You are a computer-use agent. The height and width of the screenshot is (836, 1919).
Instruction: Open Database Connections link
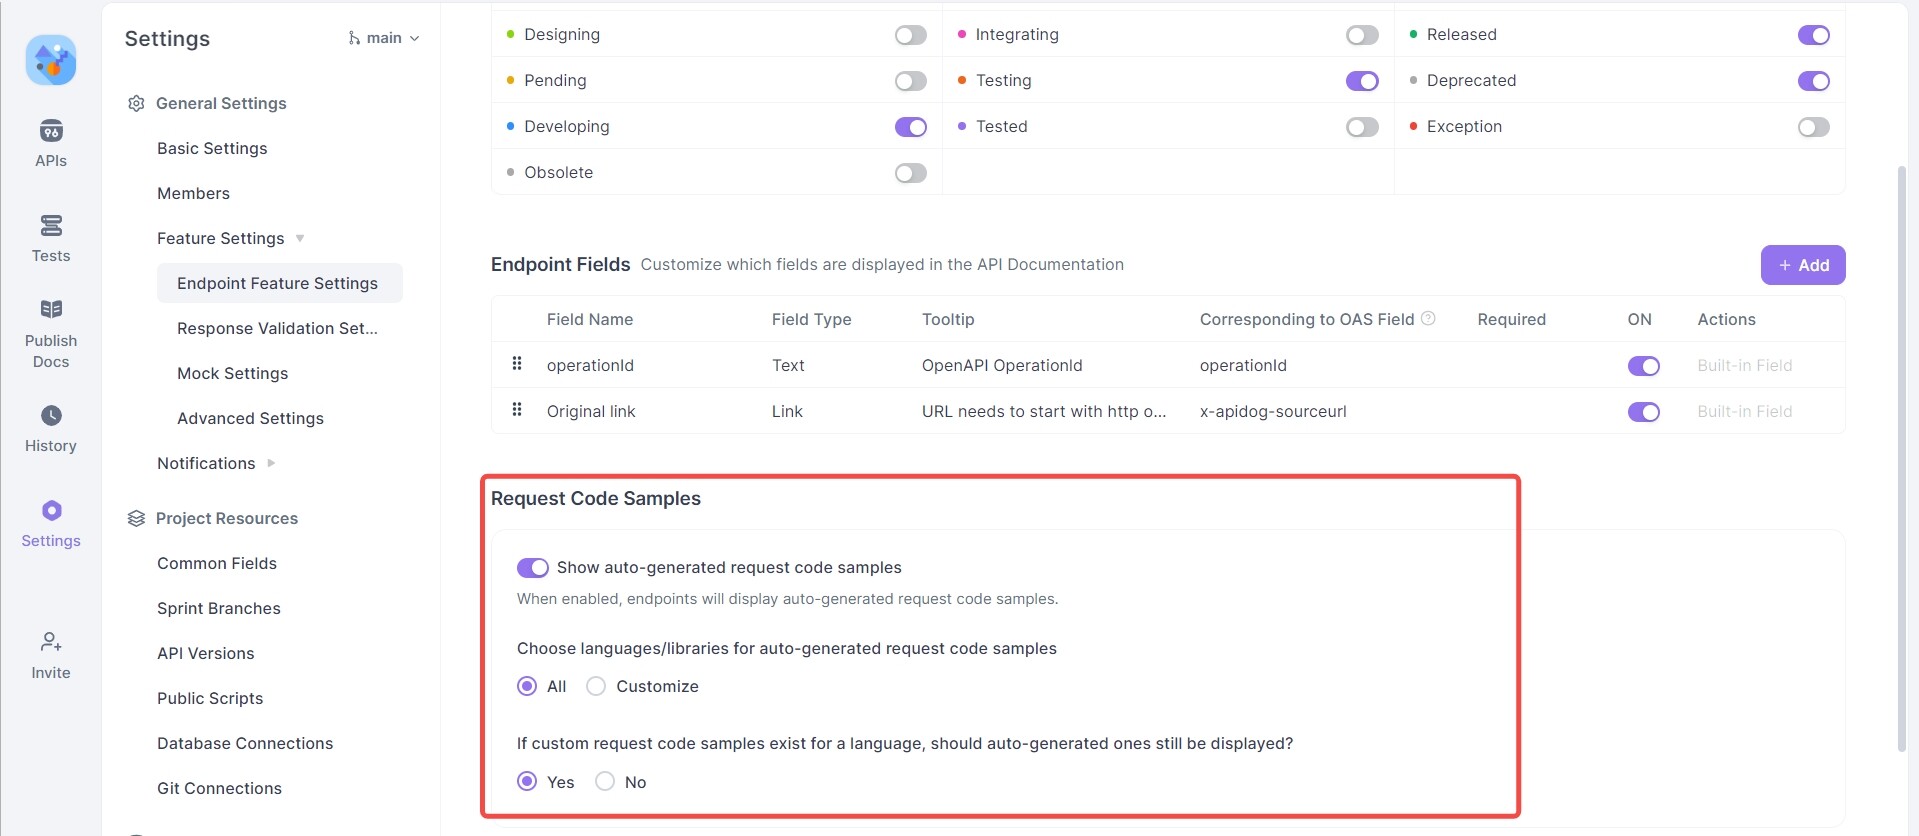click(245, 743)
